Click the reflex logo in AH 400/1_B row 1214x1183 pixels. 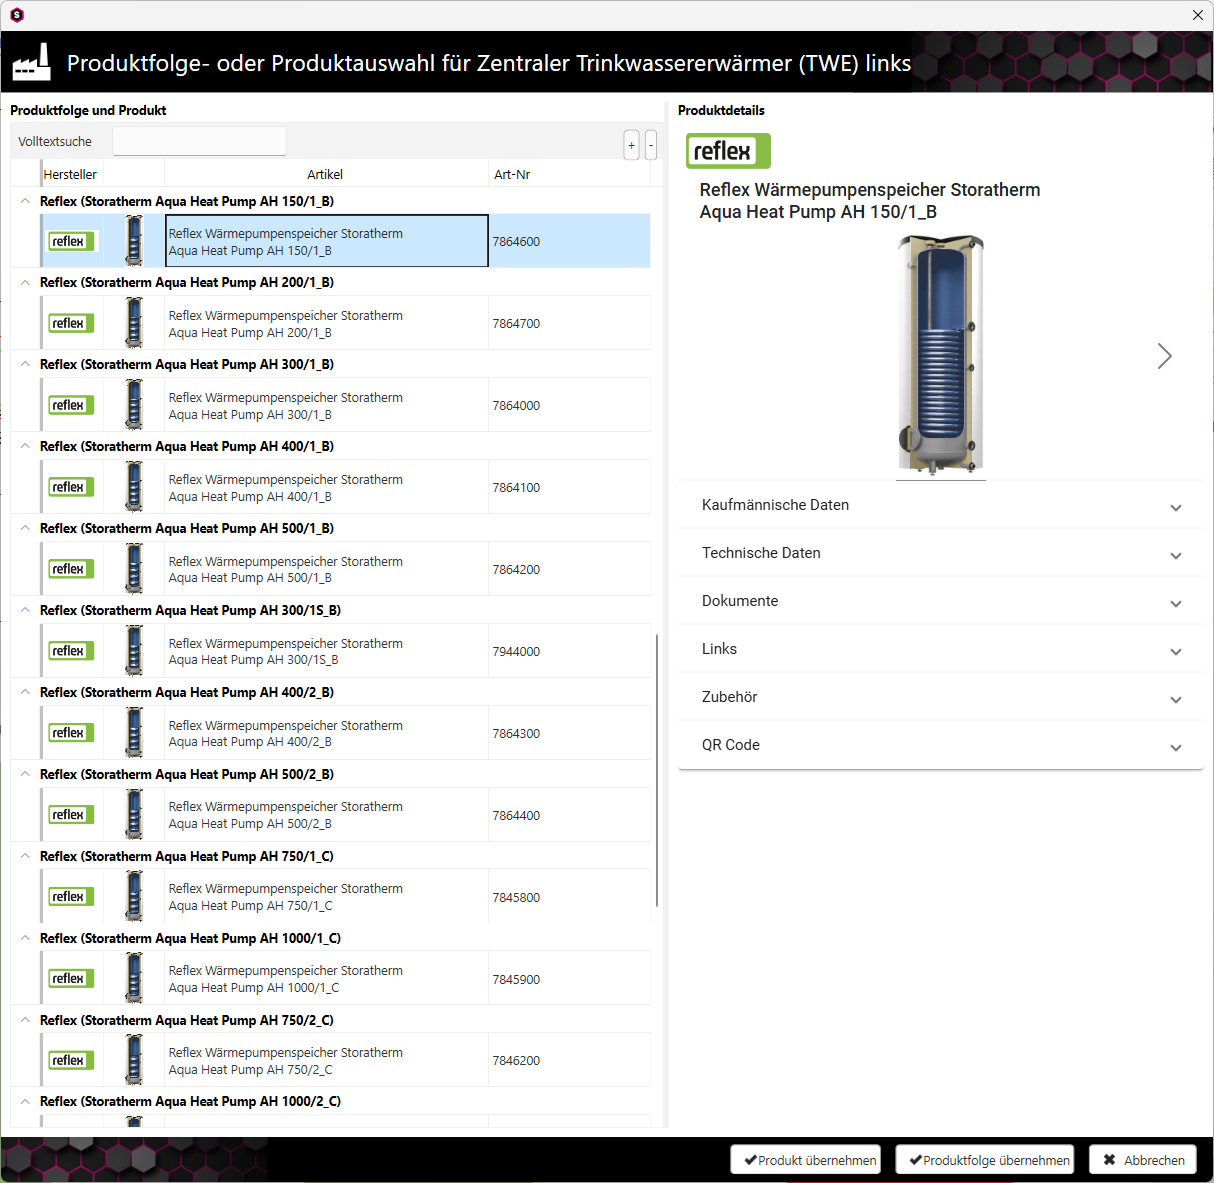coord(71,487)
